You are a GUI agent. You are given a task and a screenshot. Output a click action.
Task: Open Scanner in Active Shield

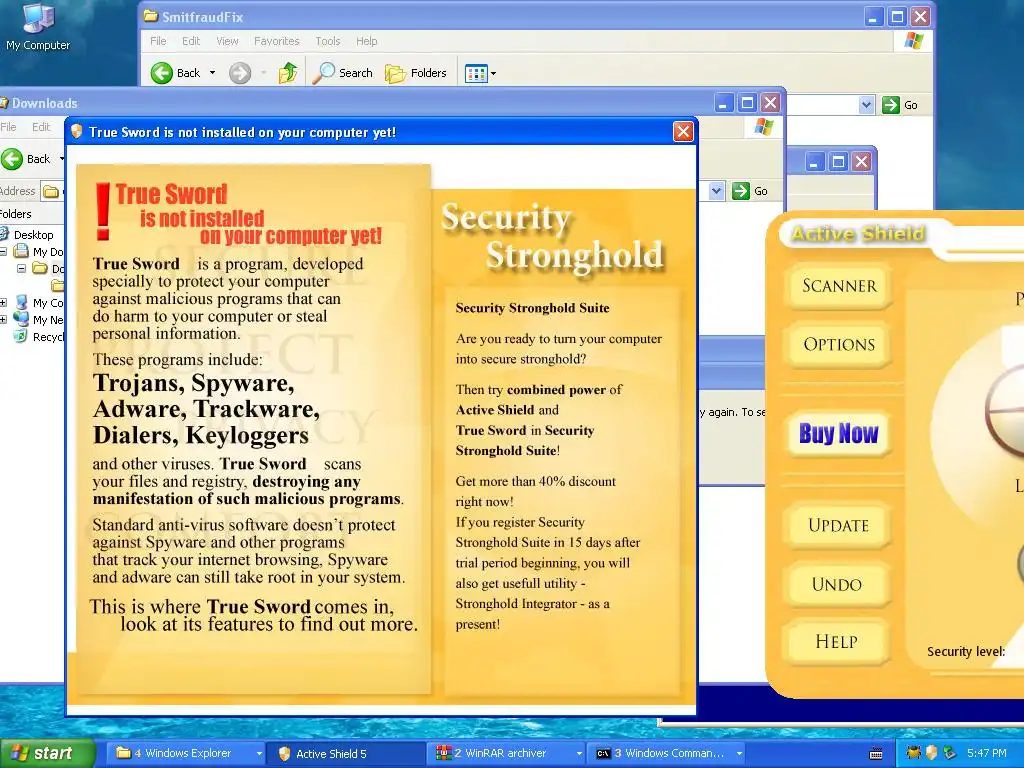coord(839,286)
